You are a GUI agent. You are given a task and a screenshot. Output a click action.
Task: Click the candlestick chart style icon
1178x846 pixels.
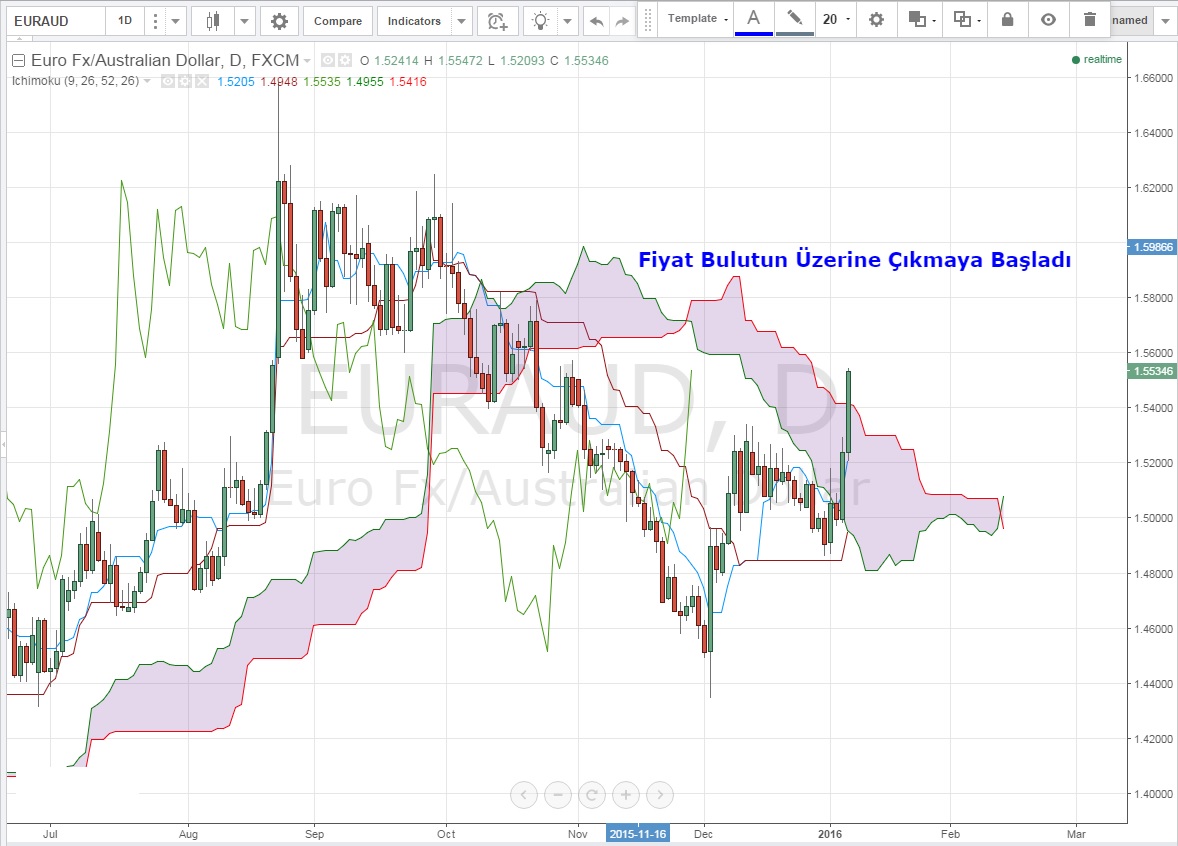coord(212,21)
